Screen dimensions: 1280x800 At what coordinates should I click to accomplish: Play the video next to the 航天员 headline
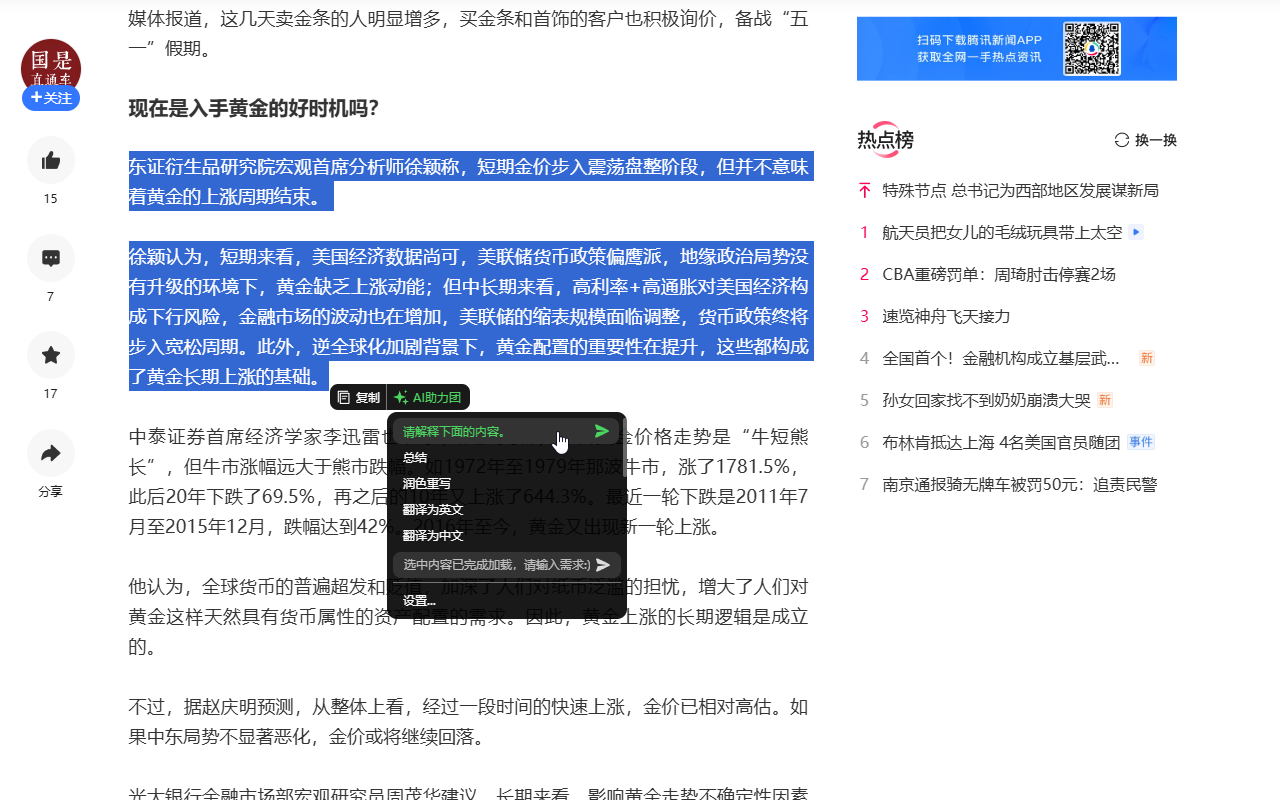click(1135, 231)
